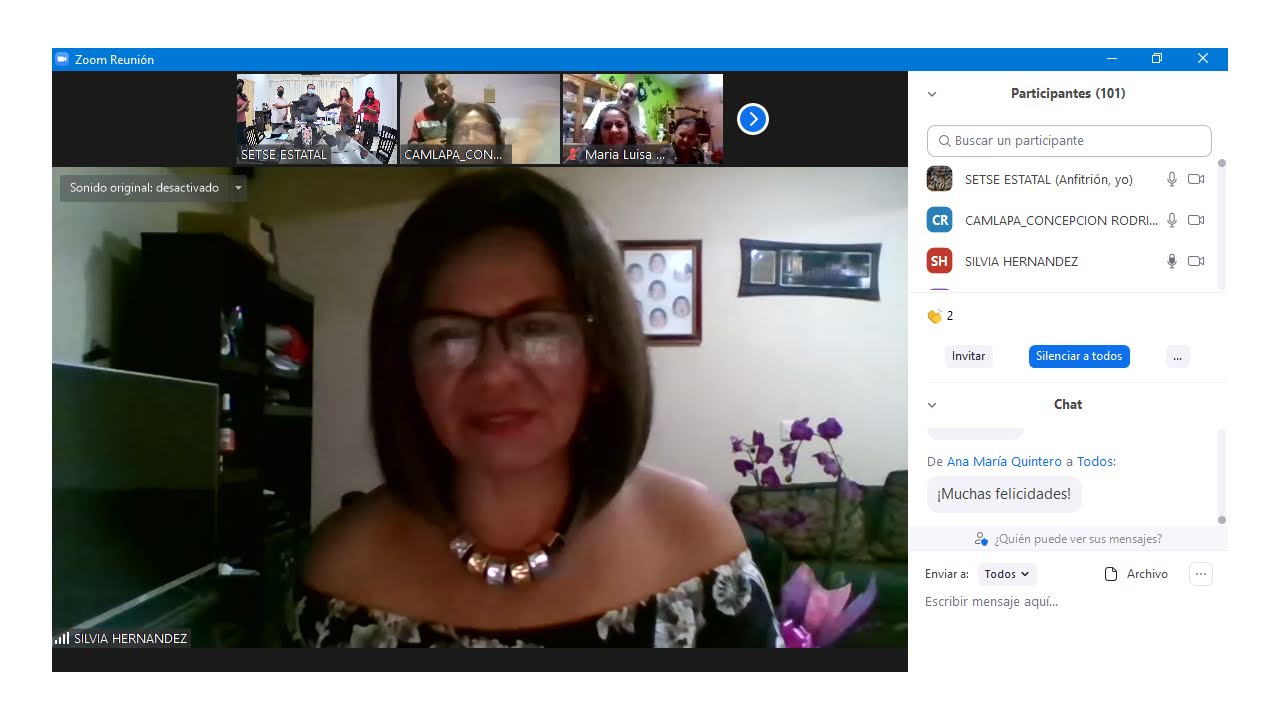This screenshot has width=1280, height=720.
Task: Click Ana María Quintero sender name
Action: [x=1004, y=462]
